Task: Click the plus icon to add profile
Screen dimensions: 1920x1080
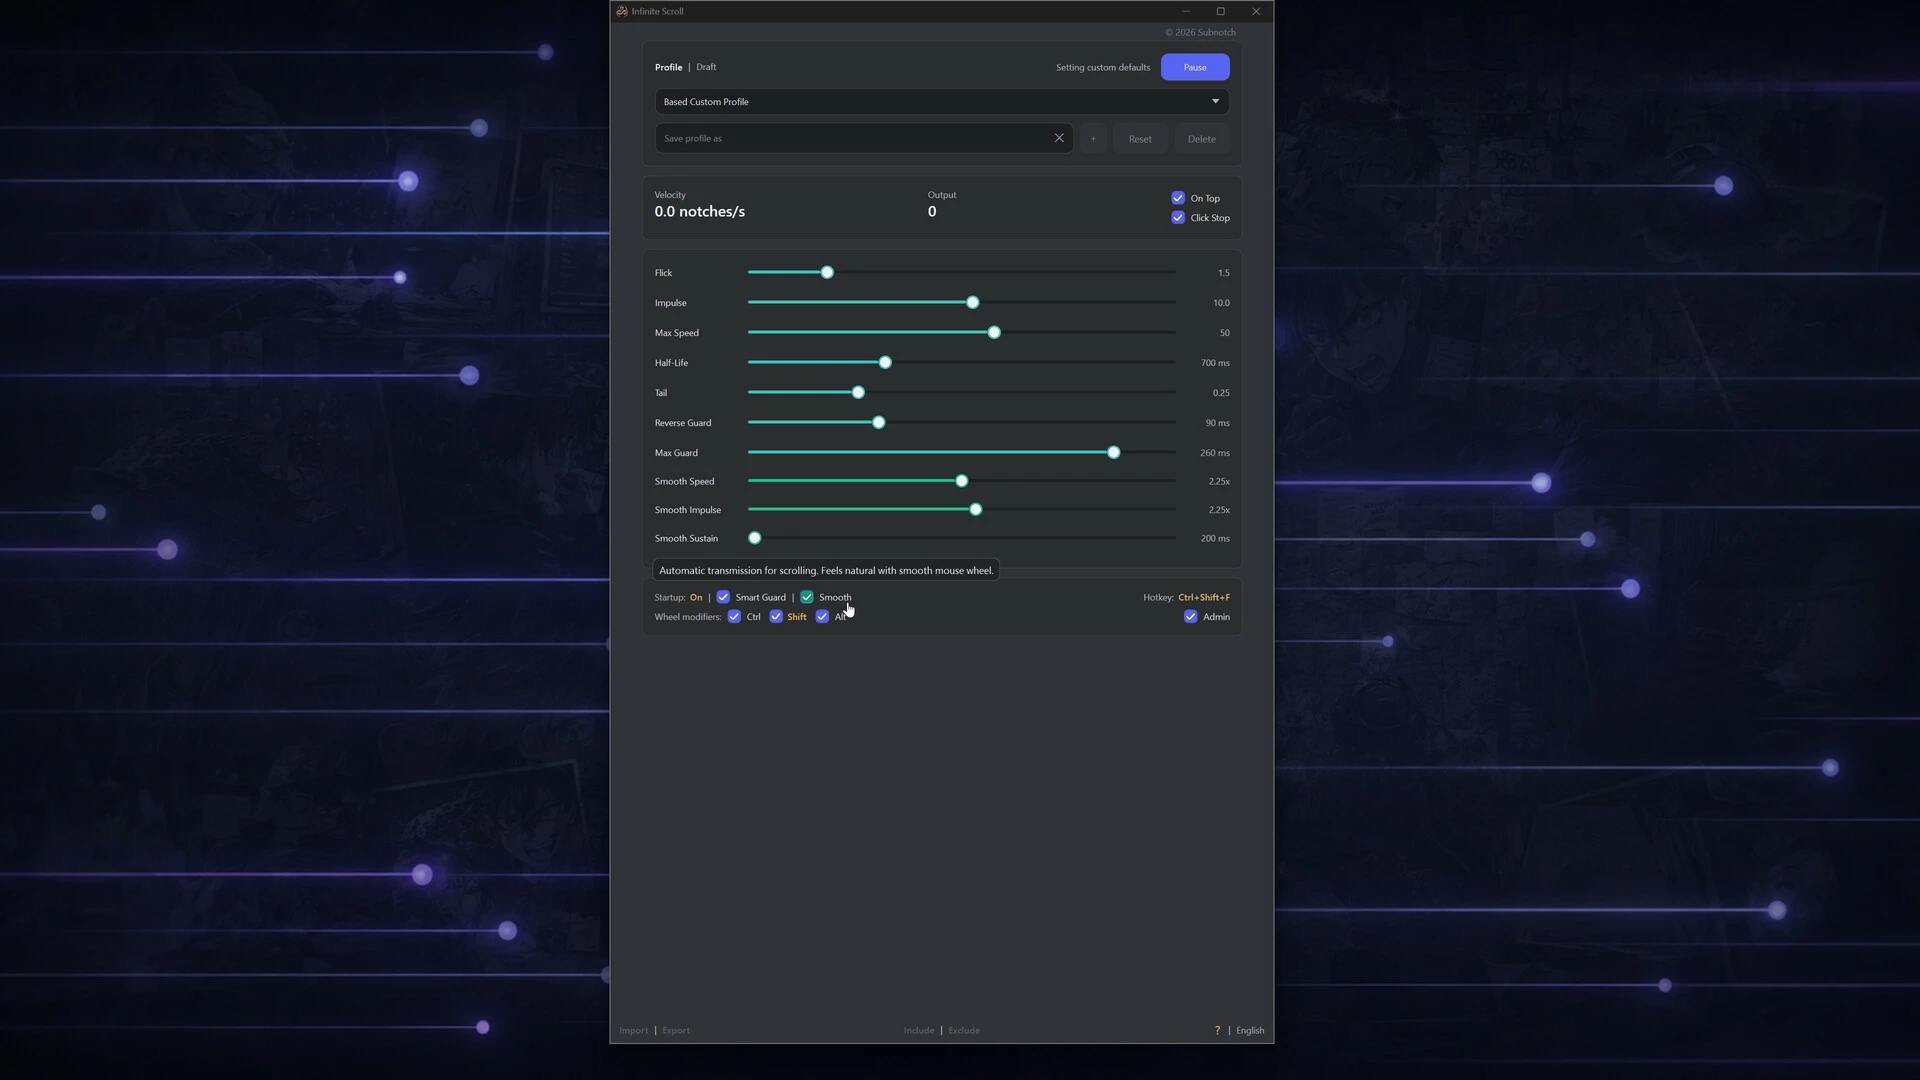Action: pos(1093,139)
